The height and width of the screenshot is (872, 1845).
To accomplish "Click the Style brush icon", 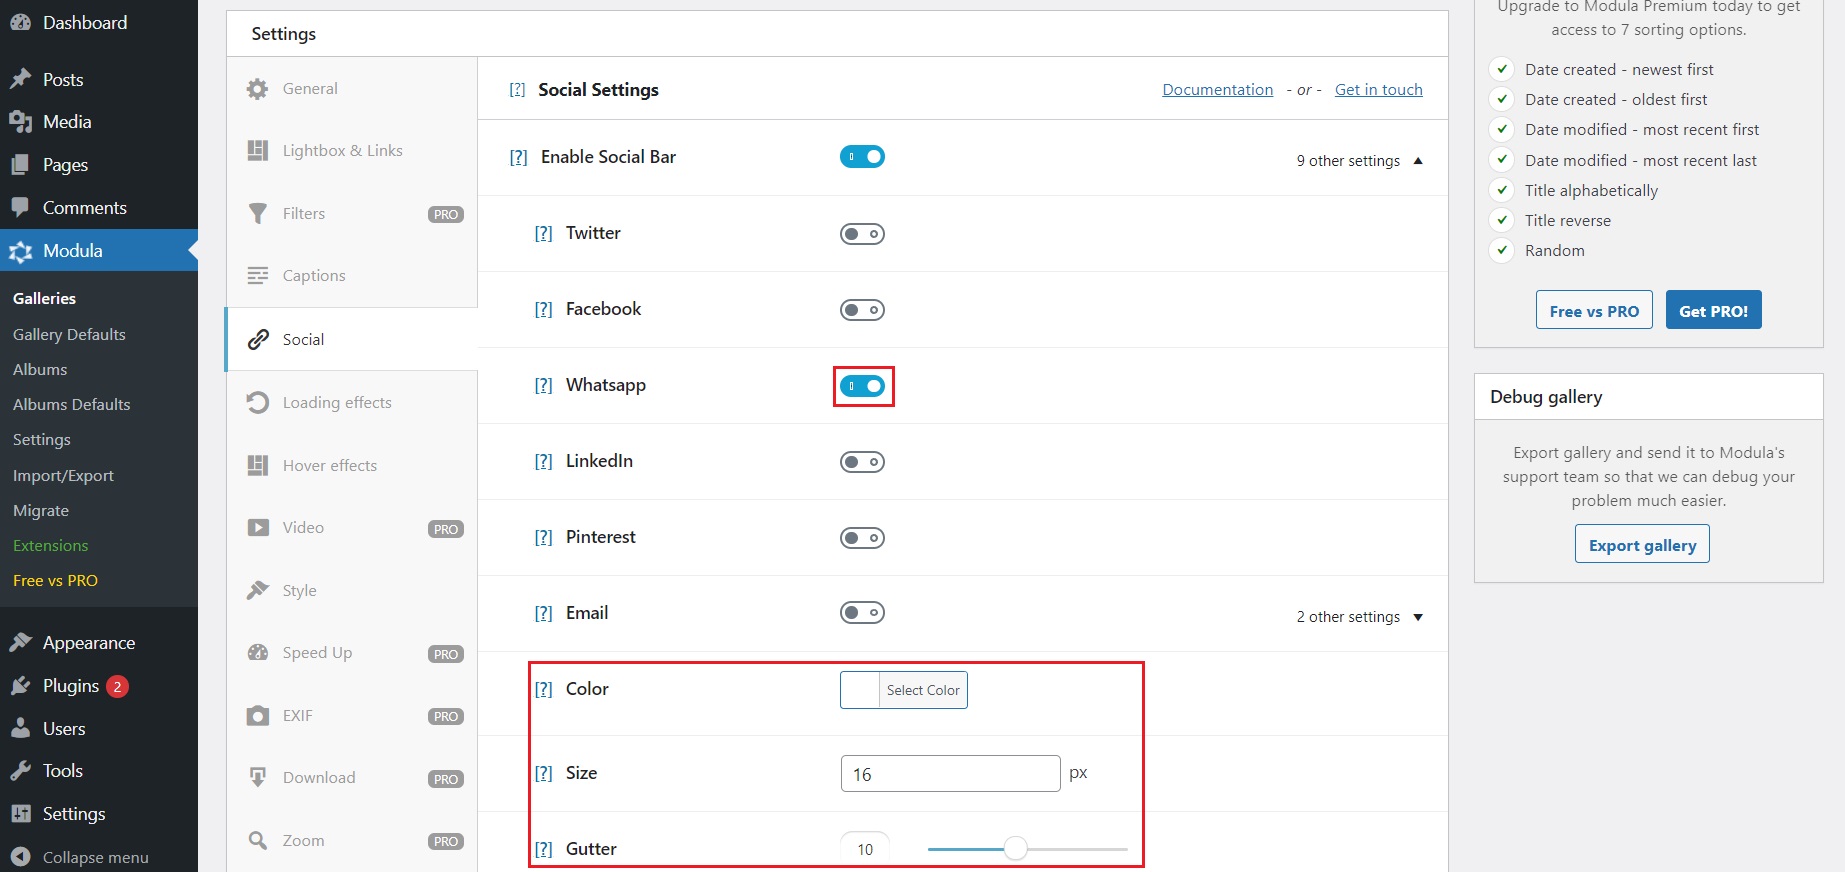I will click(257, 591).
